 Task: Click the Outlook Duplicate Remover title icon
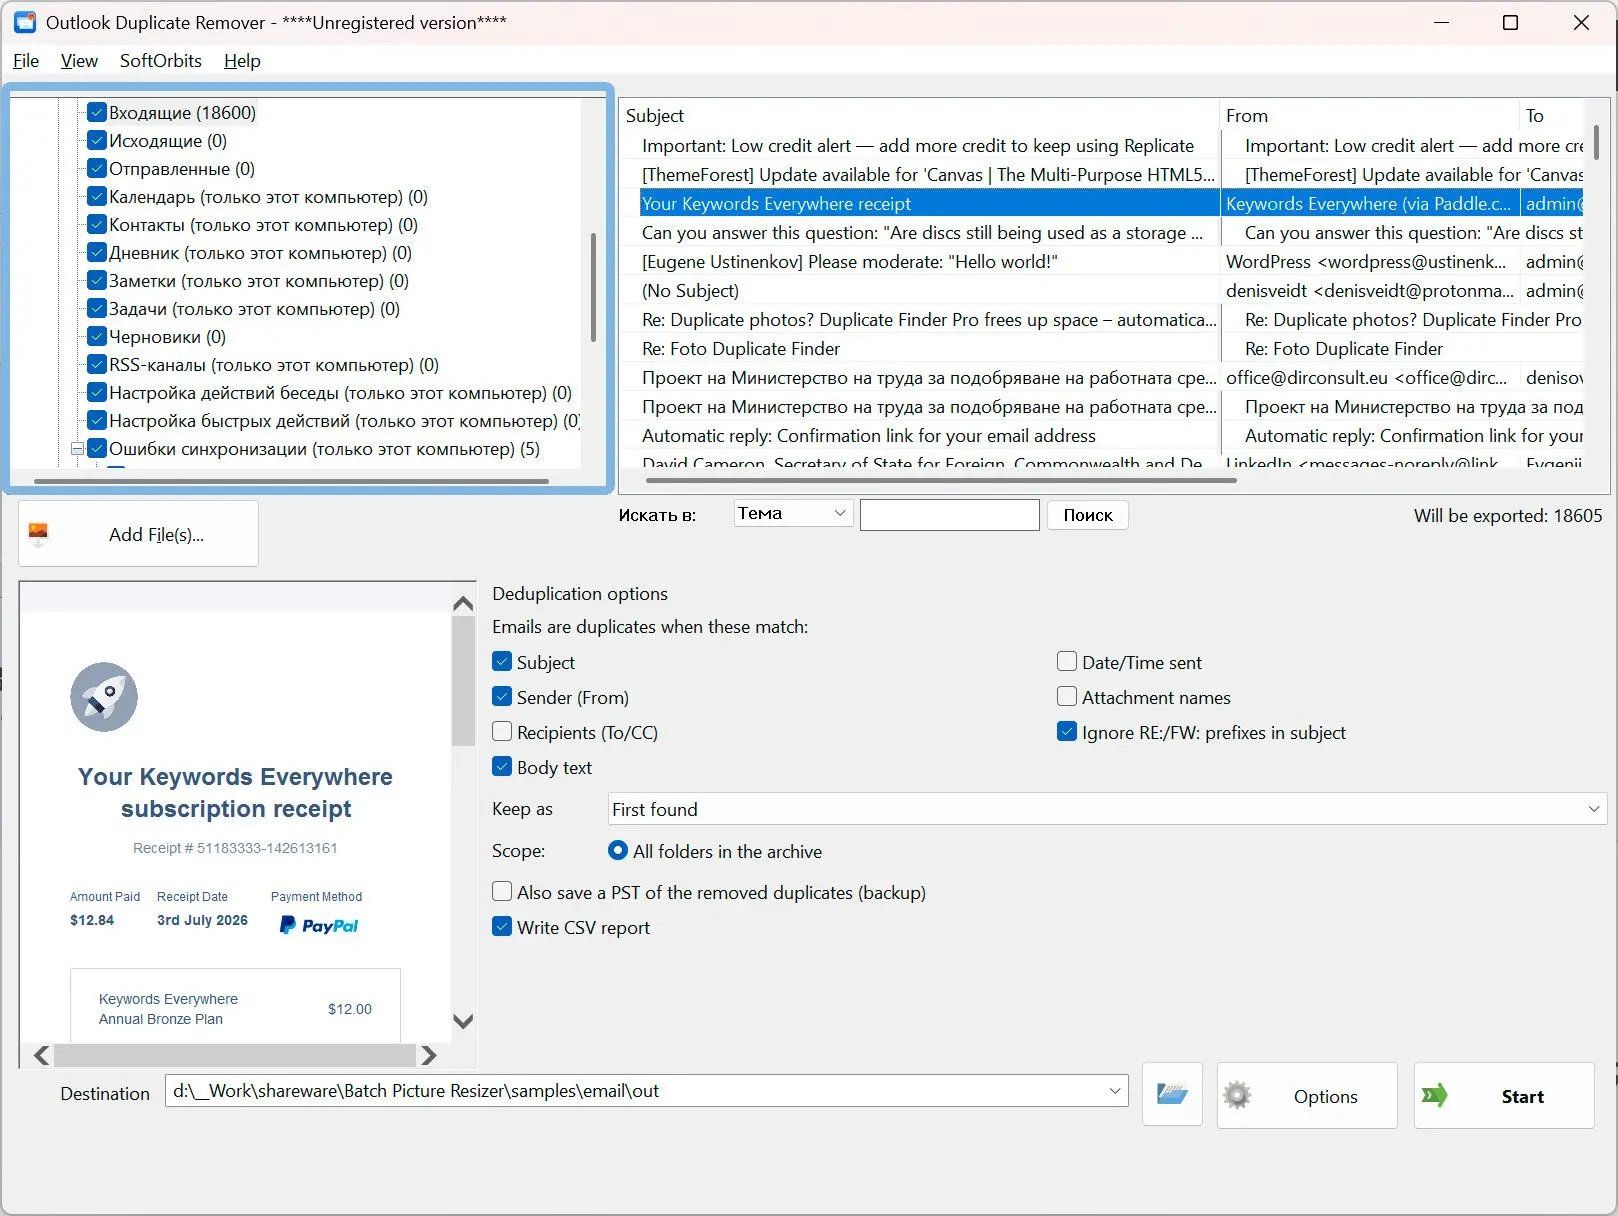25,22
